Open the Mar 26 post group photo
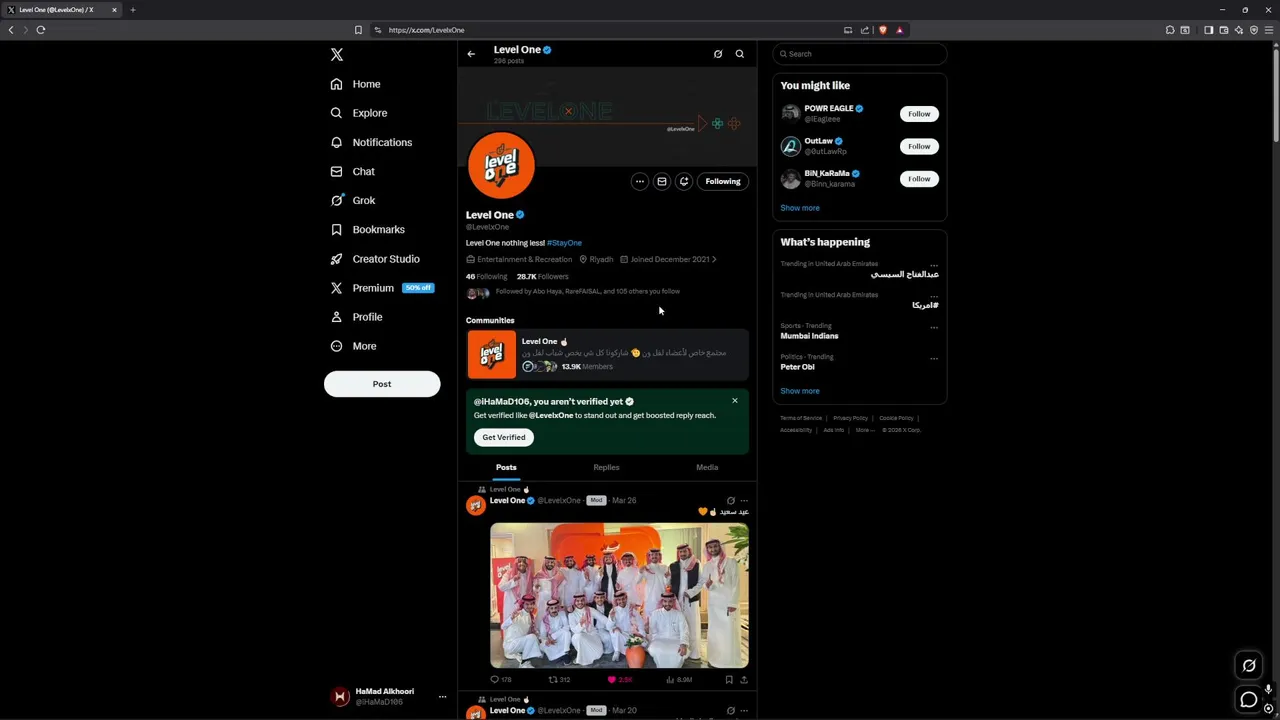Viewport: 1280px width, 720px height. pyautogui.click(x=619, y=595)
